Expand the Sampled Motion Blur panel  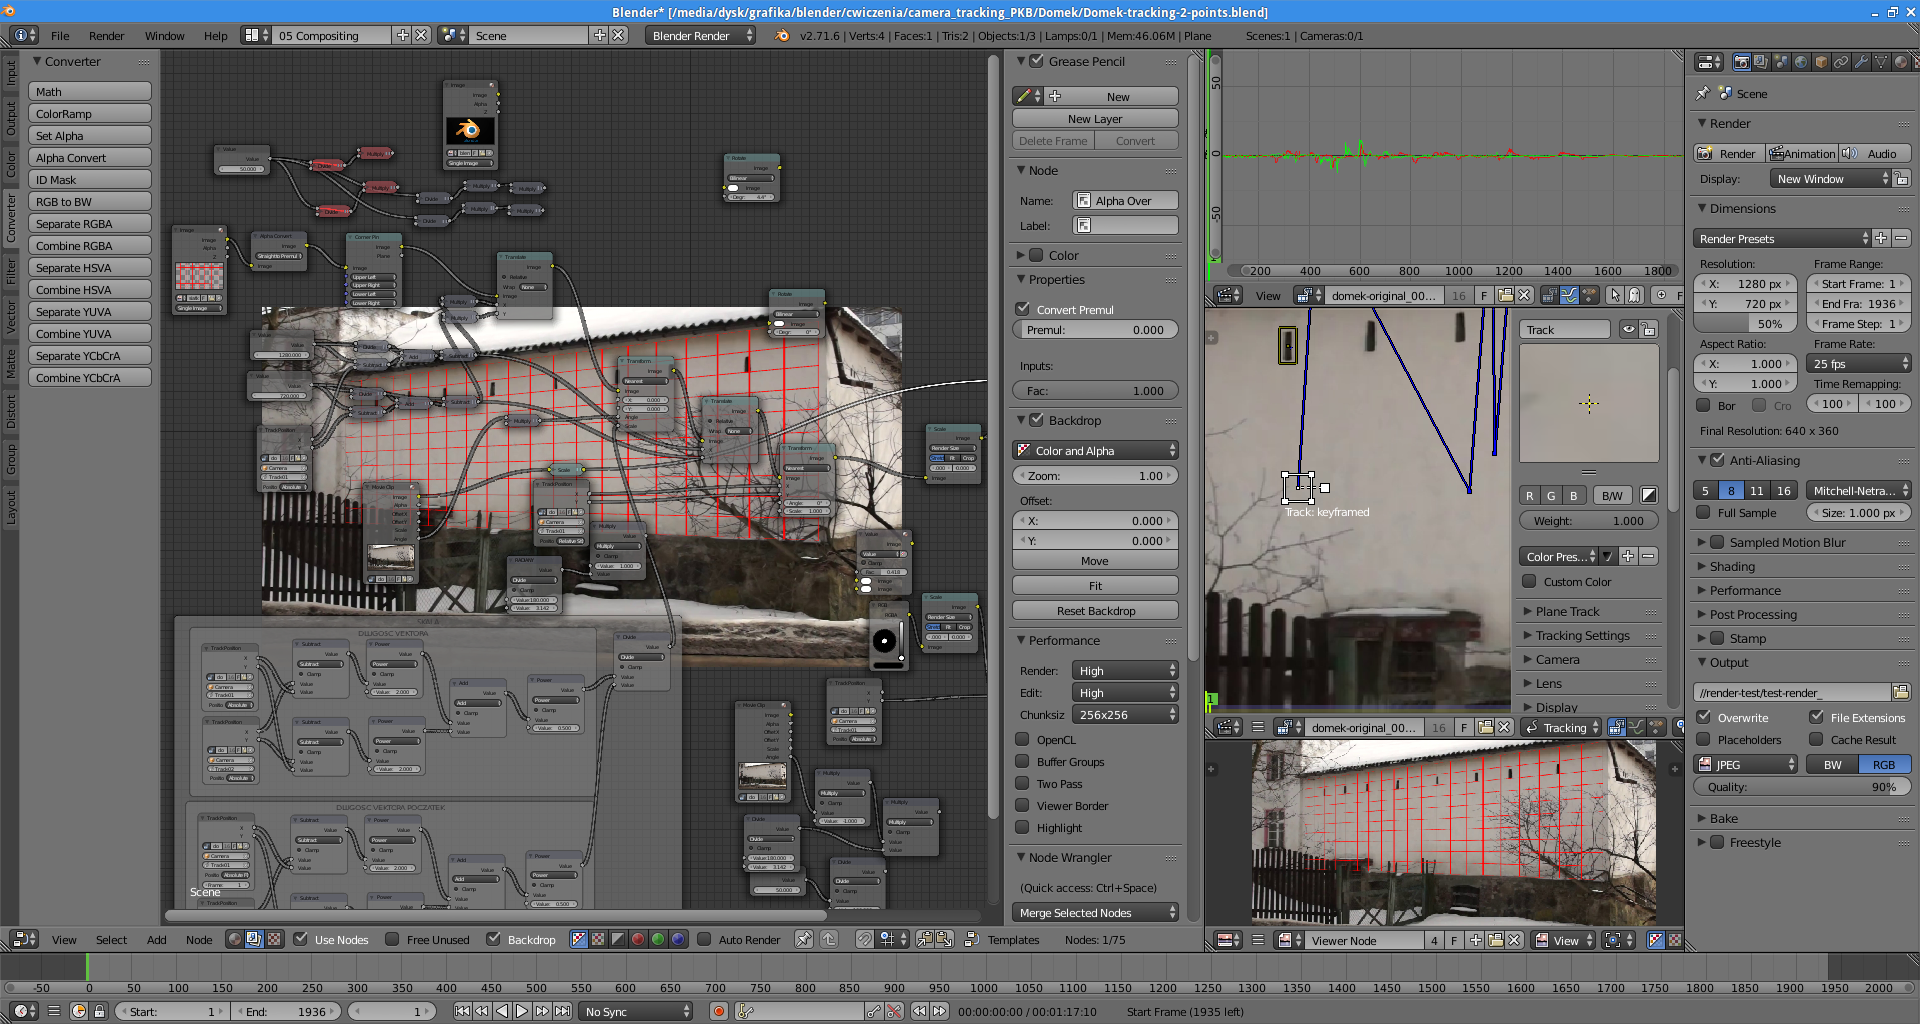[1787, 542]
